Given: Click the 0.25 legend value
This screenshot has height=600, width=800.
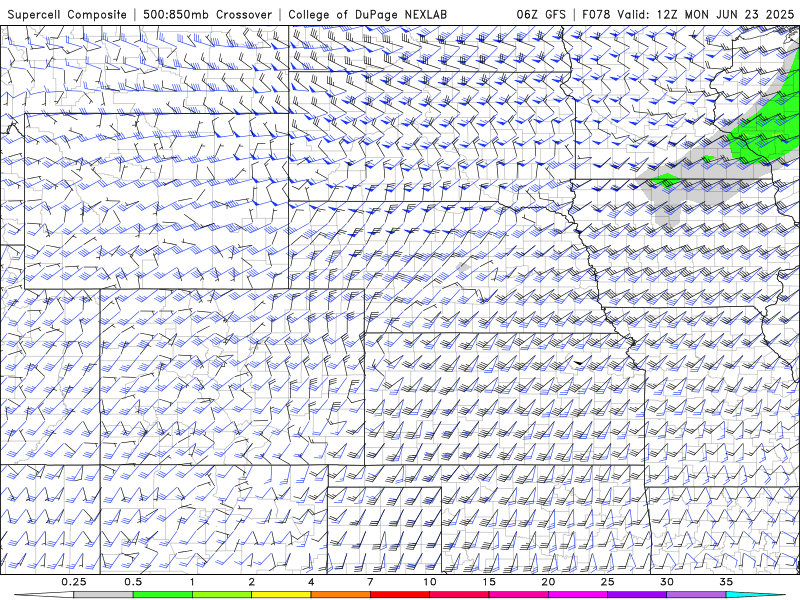Looking at the screenshot, I should point(74,582).
